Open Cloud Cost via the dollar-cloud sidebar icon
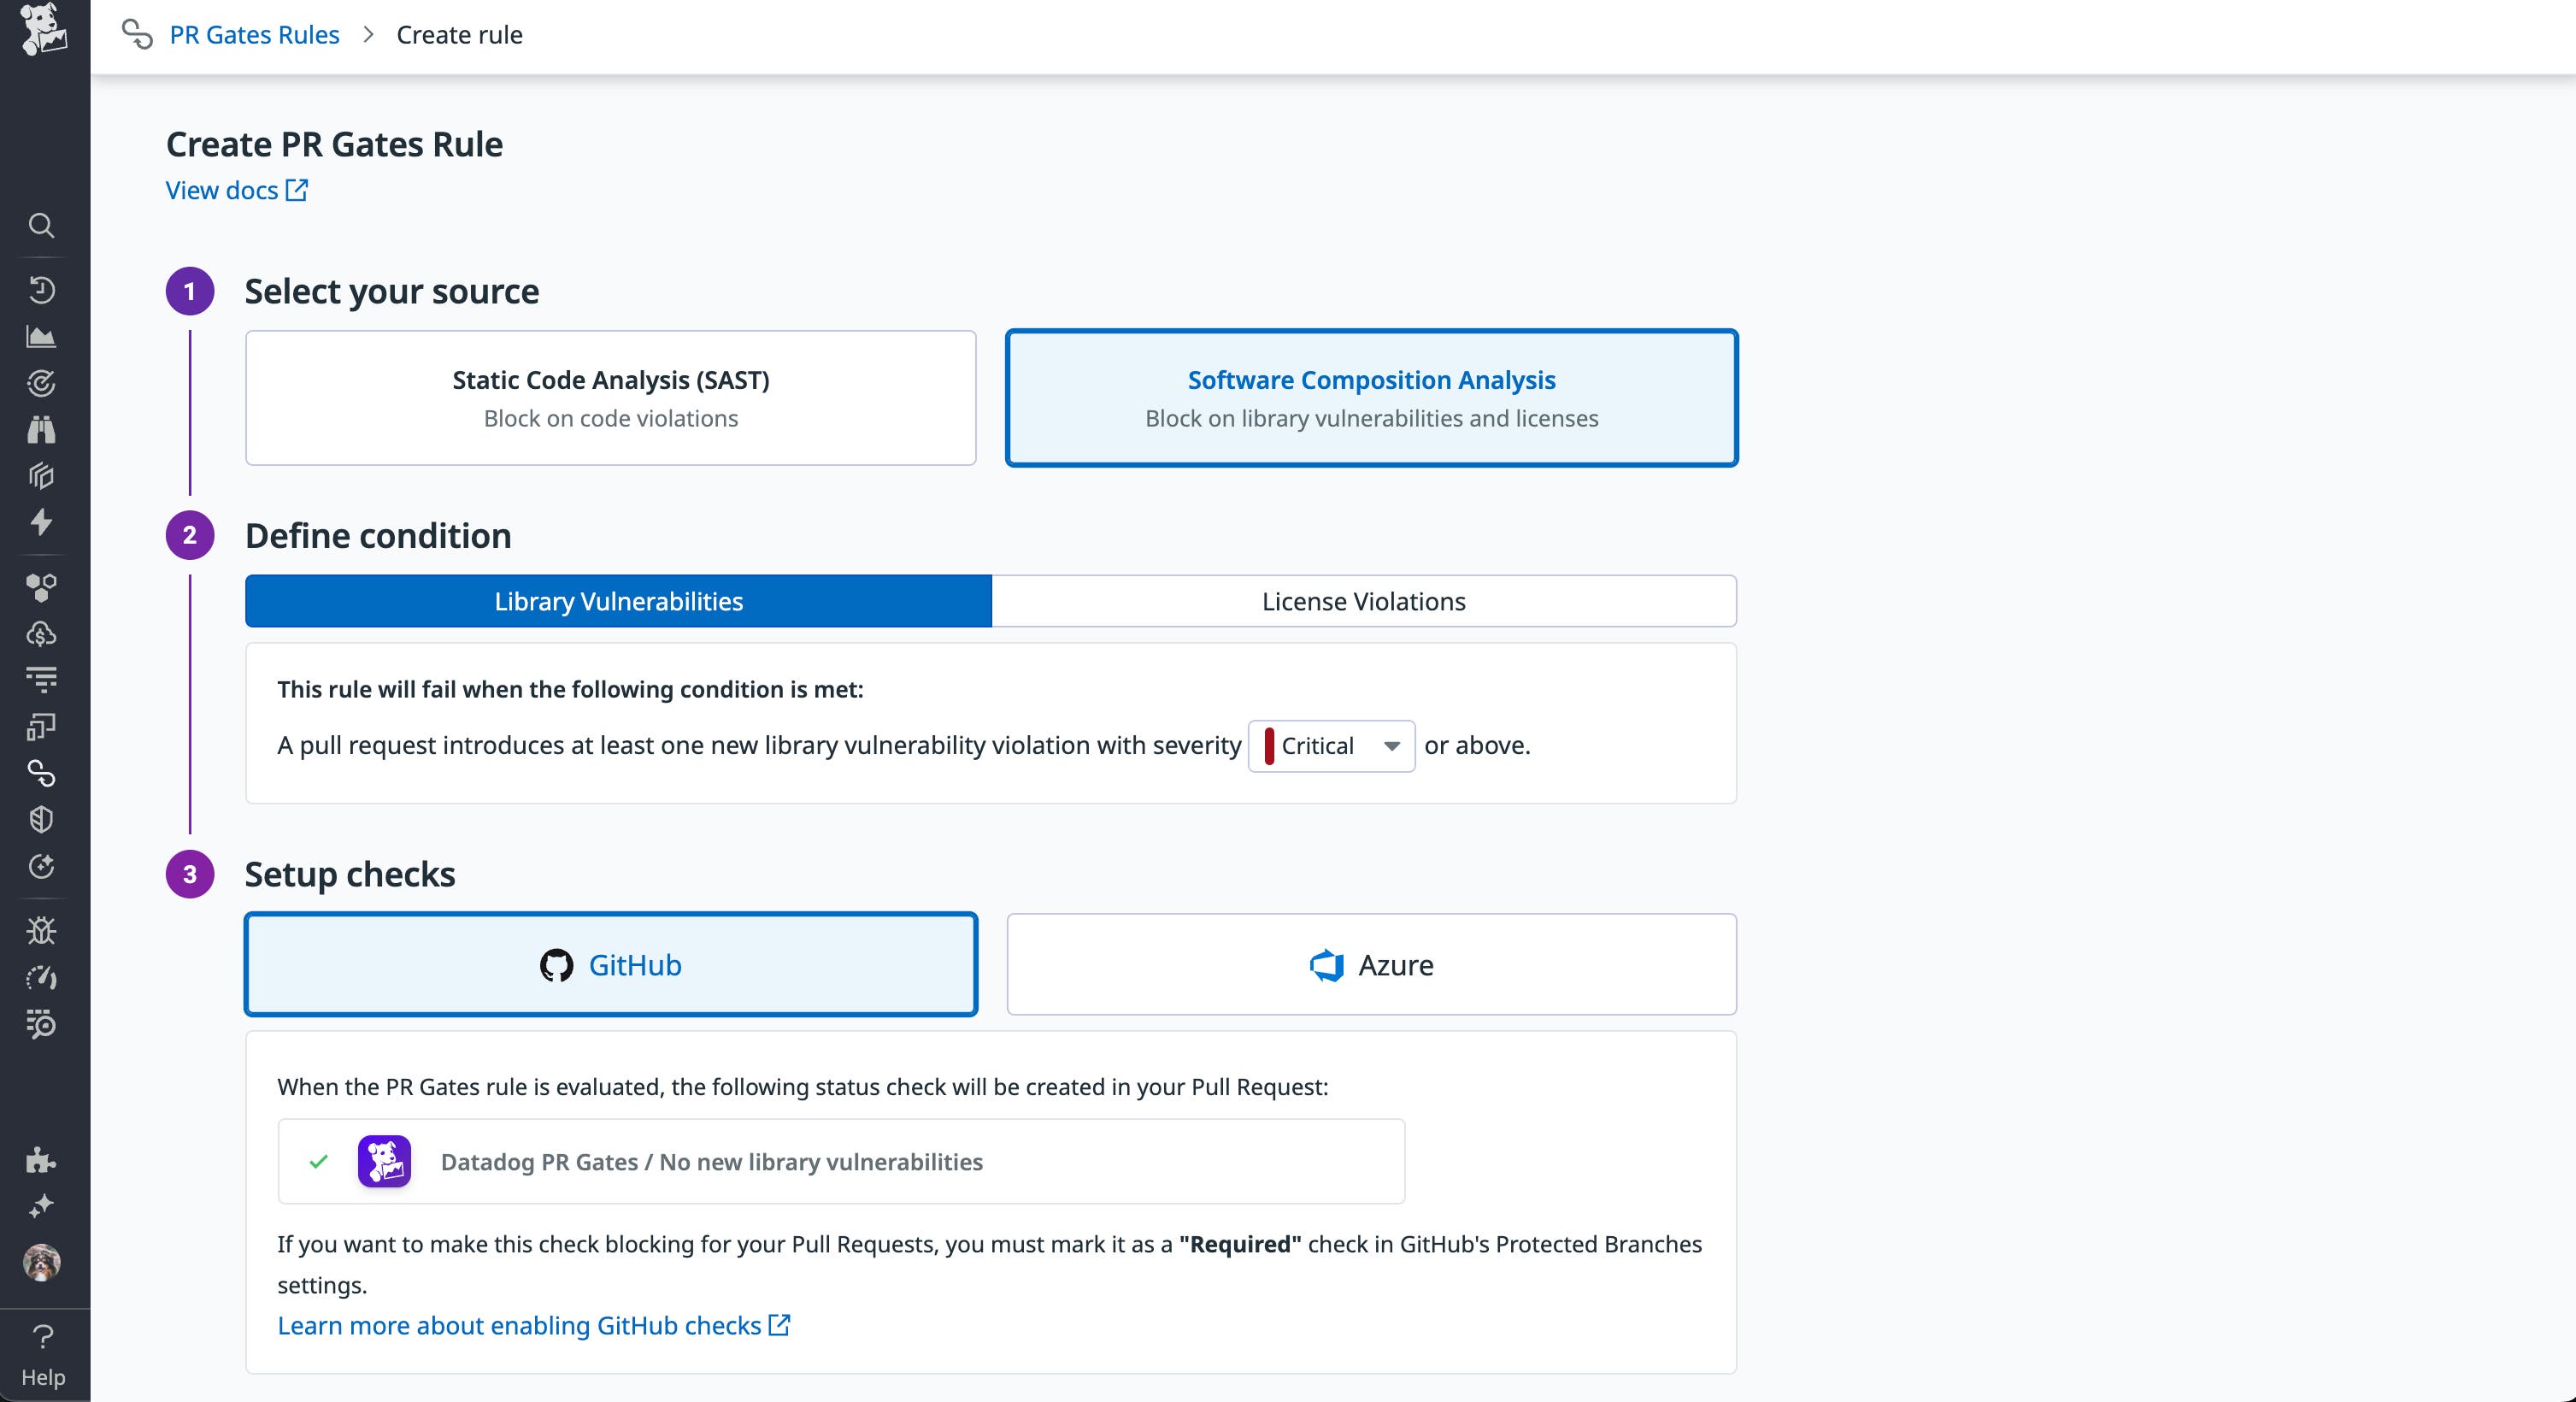Screen dimensions: 2576x1402 pos(42,633)
